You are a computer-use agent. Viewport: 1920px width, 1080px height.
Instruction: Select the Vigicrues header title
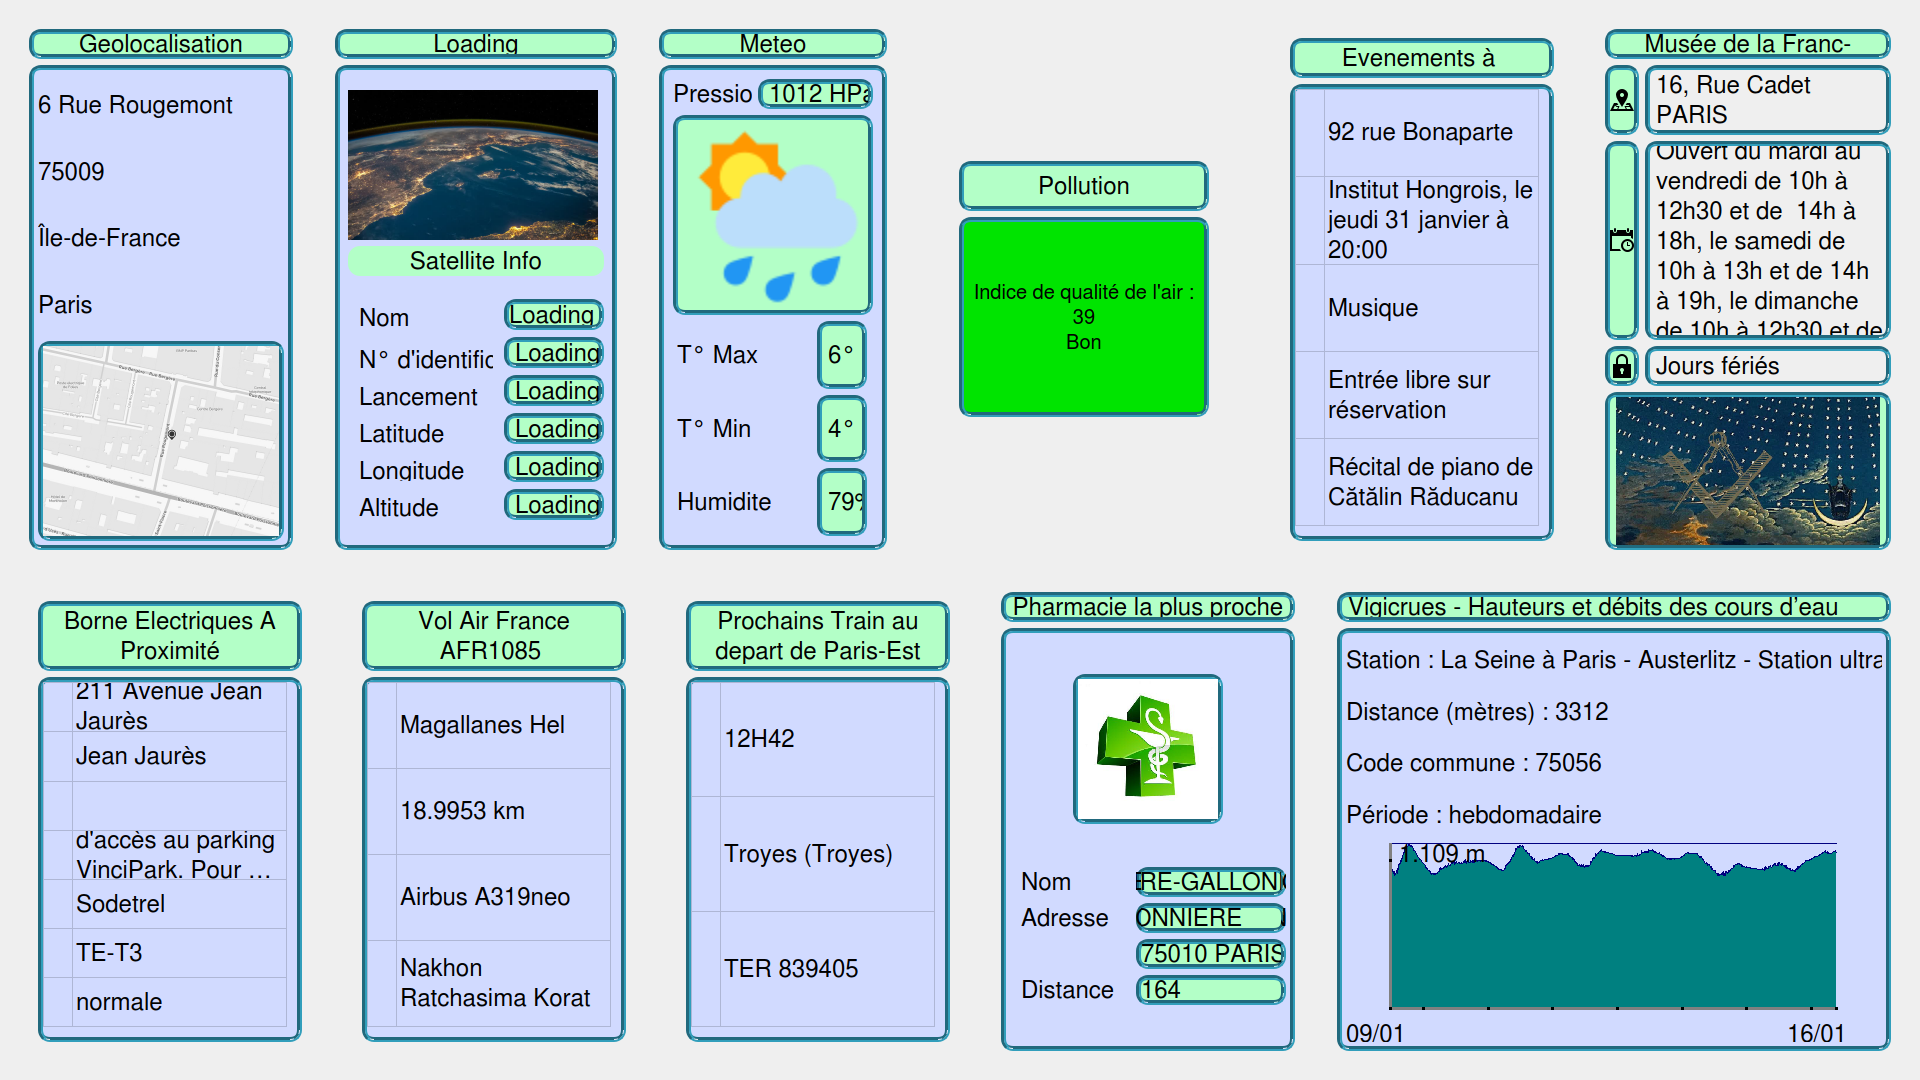pyautogui.click(x=1613, y=607)
